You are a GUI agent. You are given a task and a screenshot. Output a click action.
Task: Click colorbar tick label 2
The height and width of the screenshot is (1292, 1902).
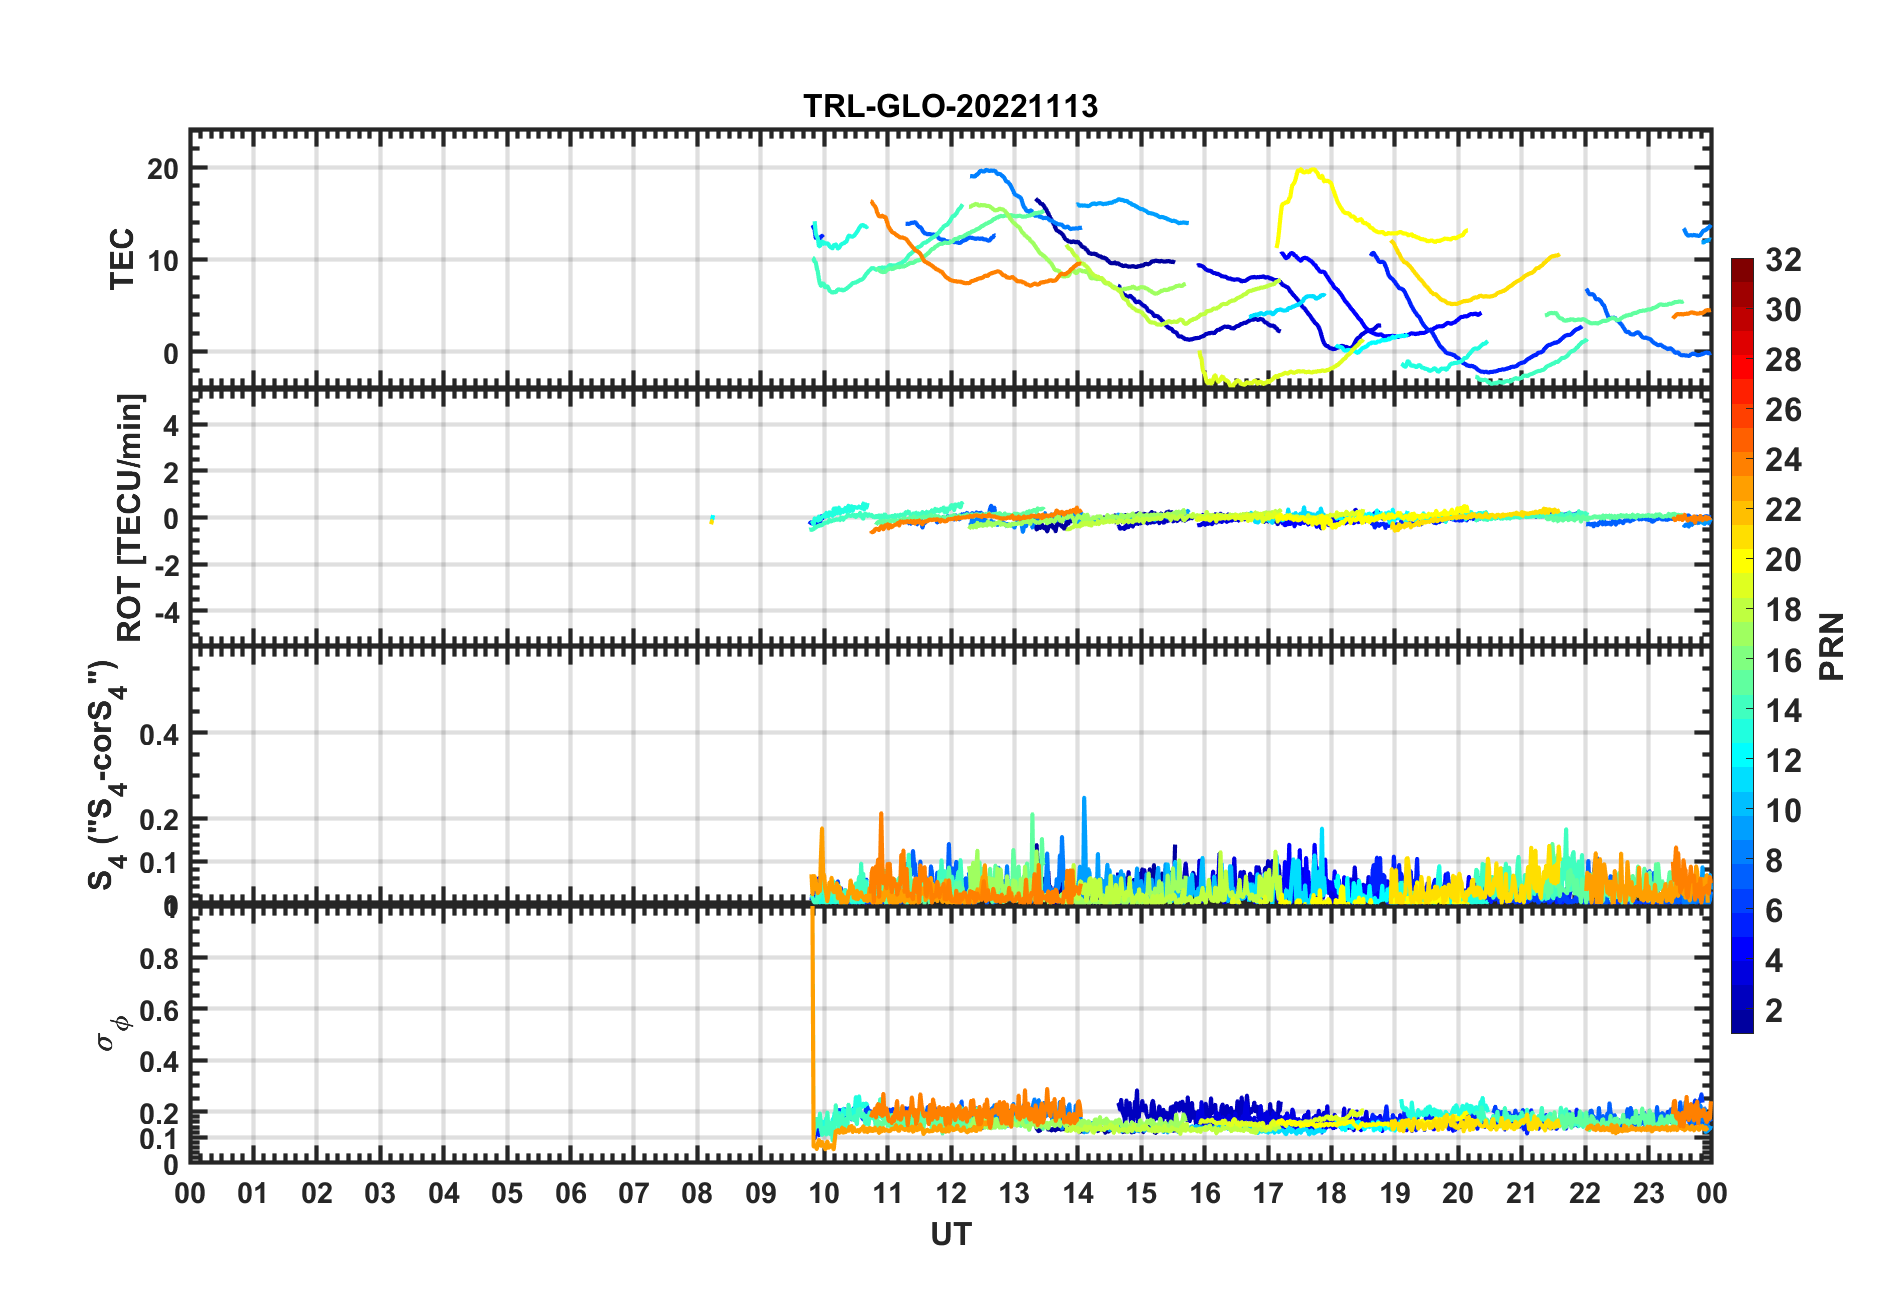(x=1774, y=1010)
